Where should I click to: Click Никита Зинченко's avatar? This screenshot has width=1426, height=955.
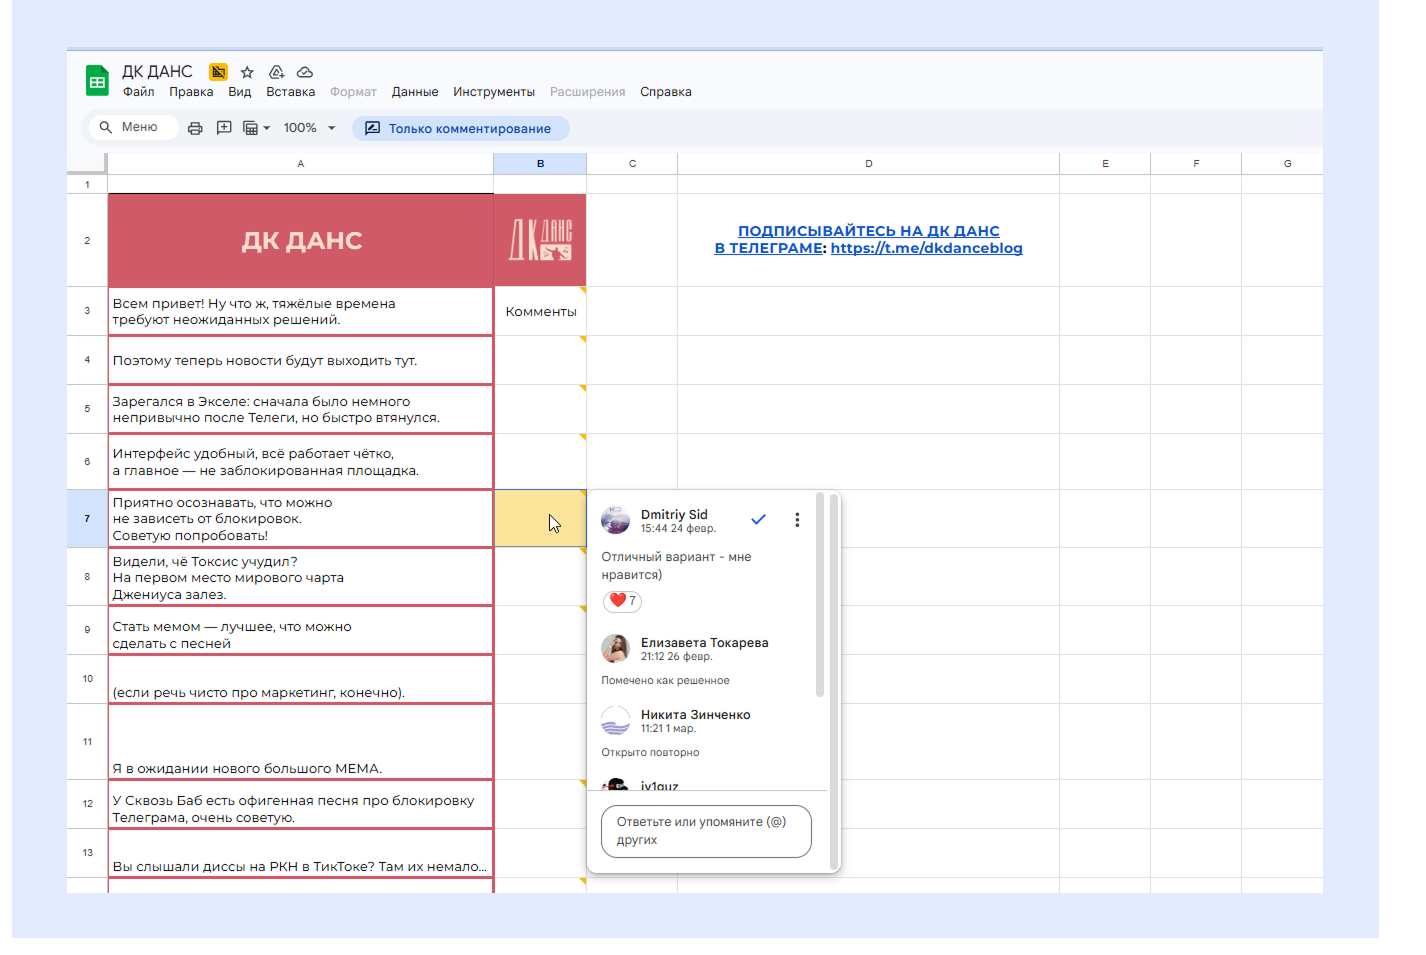pos(615,720)
